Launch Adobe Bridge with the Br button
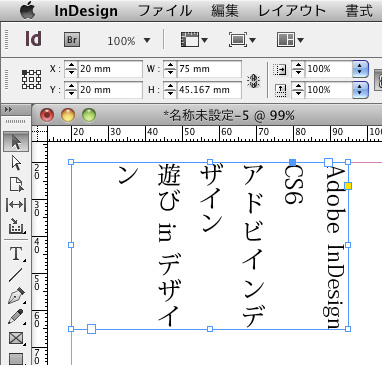This screenshot has height=365, width=382. 72,40
